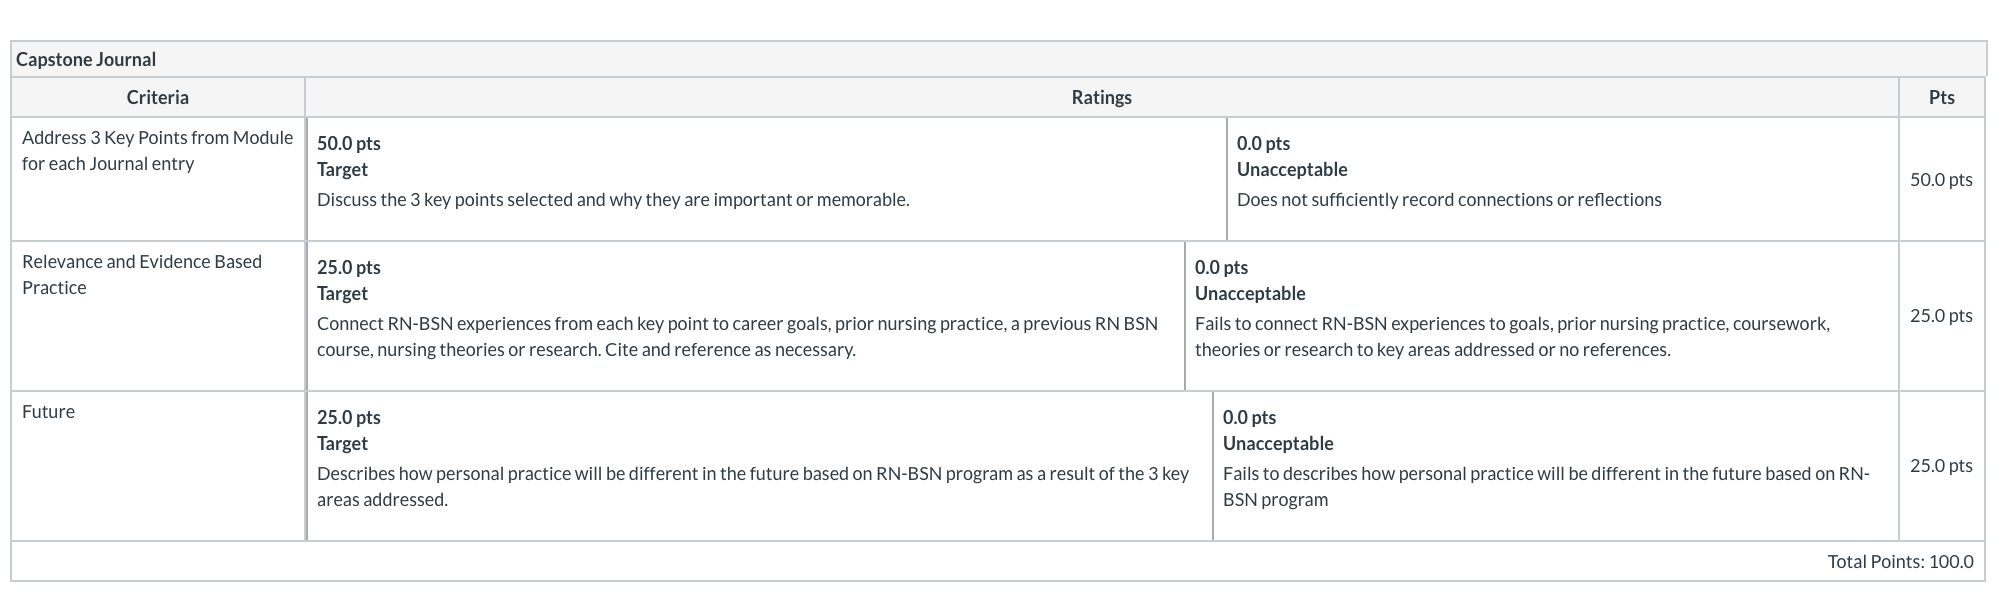The width and height of the screenshot is (2002, 598).
Task: Select 0.0 pts Unacceptable rating for key points
Action: [x=1562, y=179]
